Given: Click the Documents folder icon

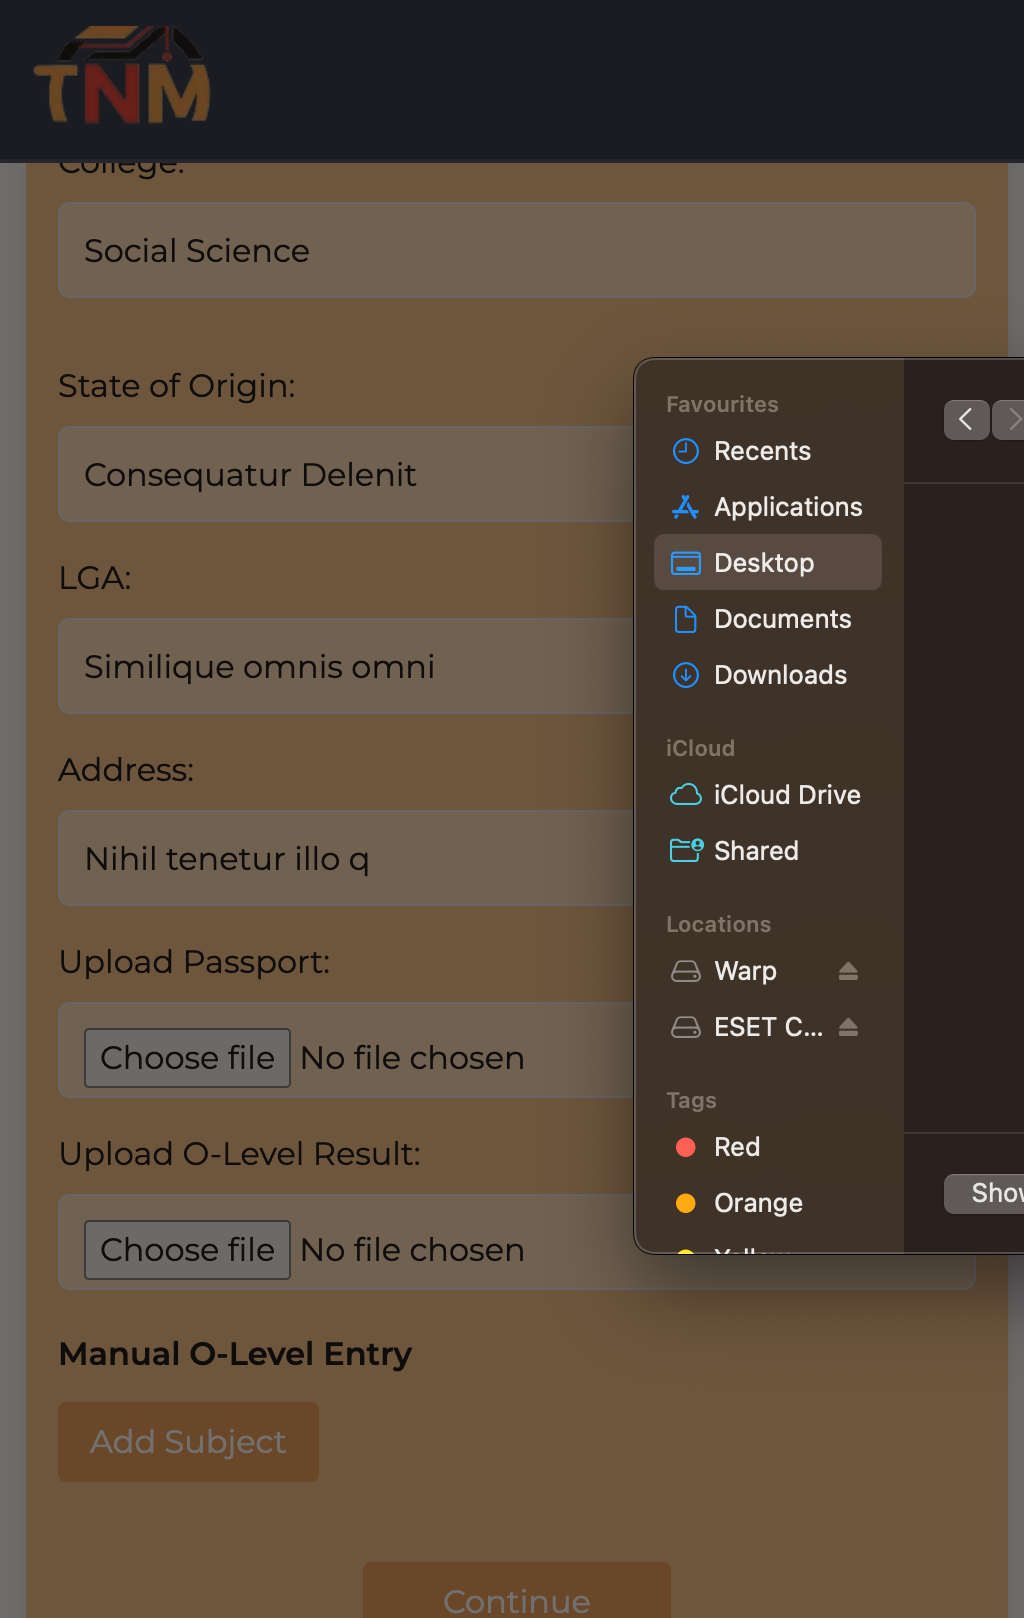Looking at the screenshot, I should click(685, 619).
